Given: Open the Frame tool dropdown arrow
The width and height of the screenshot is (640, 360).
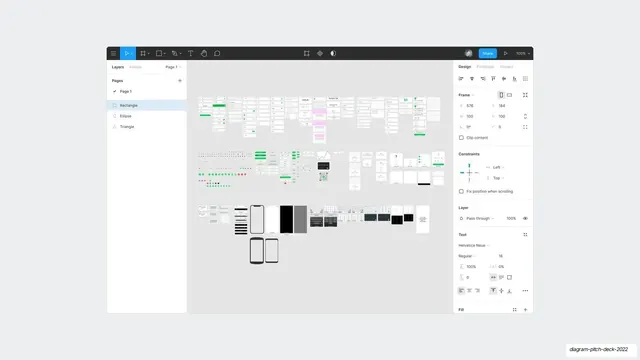Looking at the screenshot, I should pyautogui.click(x=149, y=53).
